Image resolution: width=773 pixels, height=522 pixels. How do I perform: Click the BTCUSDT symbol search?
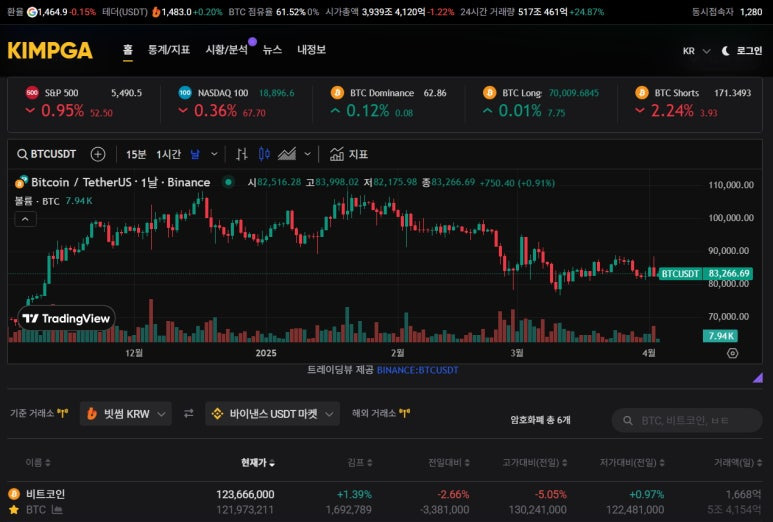point(47,154)
